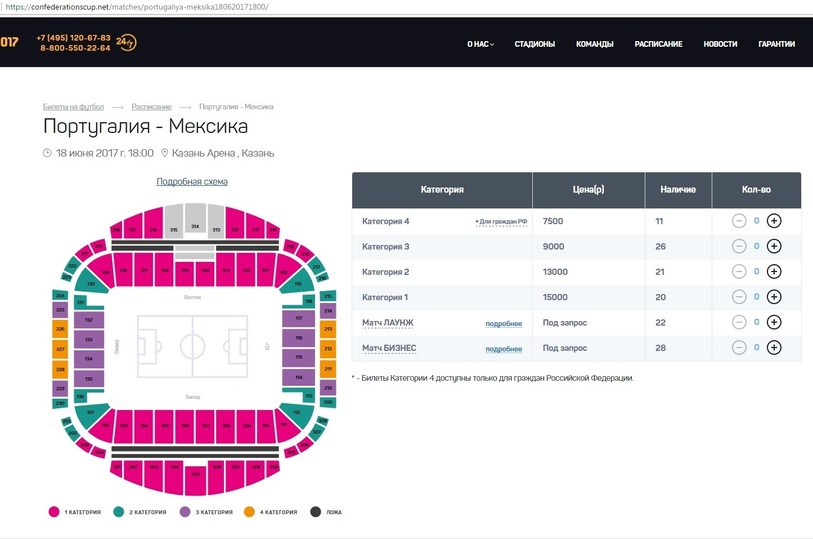
Task: Click the 24/7 support icon
Action: [x=126, y=42]
